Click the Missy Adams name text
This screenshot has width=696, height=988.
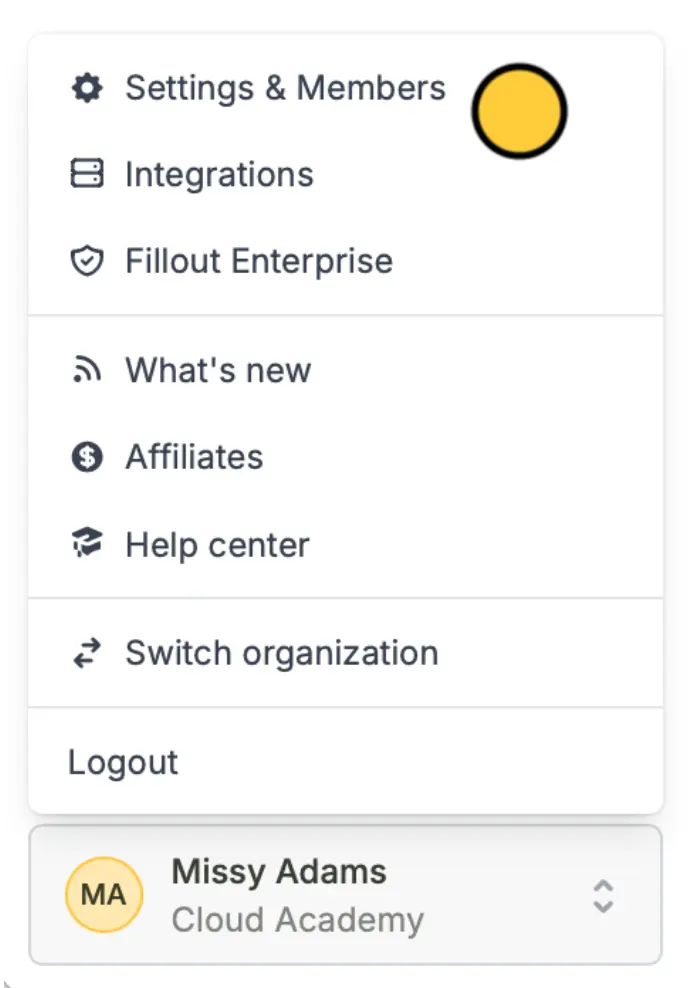pos(279,872)
